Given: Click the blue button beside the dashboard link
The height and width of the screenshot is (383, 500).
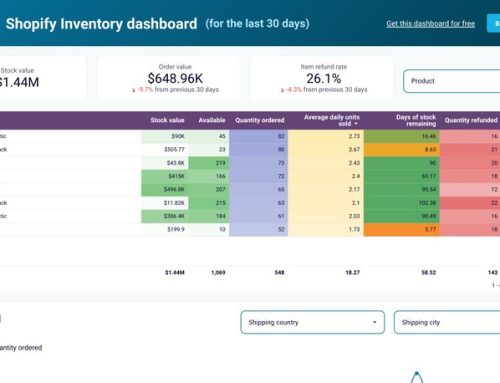Looking at the screenshot, I should pyautogui.click(x=494, y=23).
